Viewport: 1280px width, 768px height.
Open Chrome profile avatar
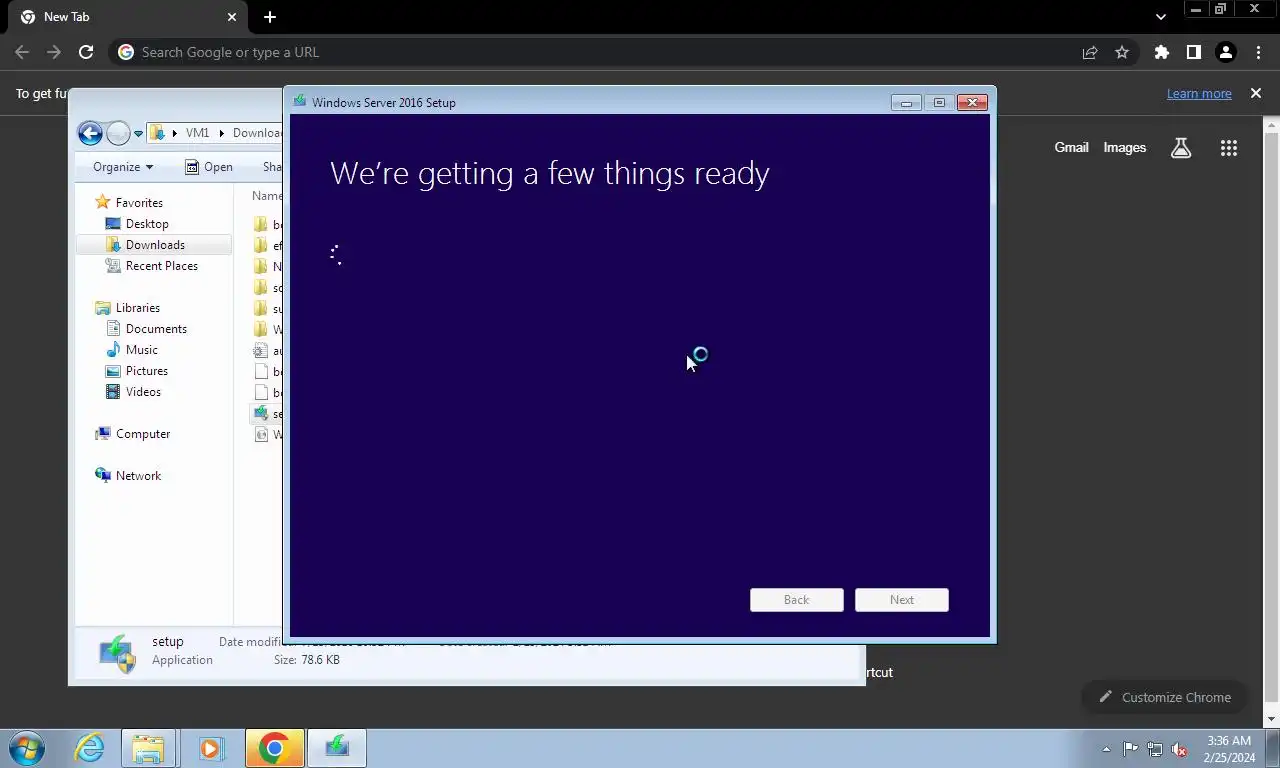click(x=1225, y=52)
